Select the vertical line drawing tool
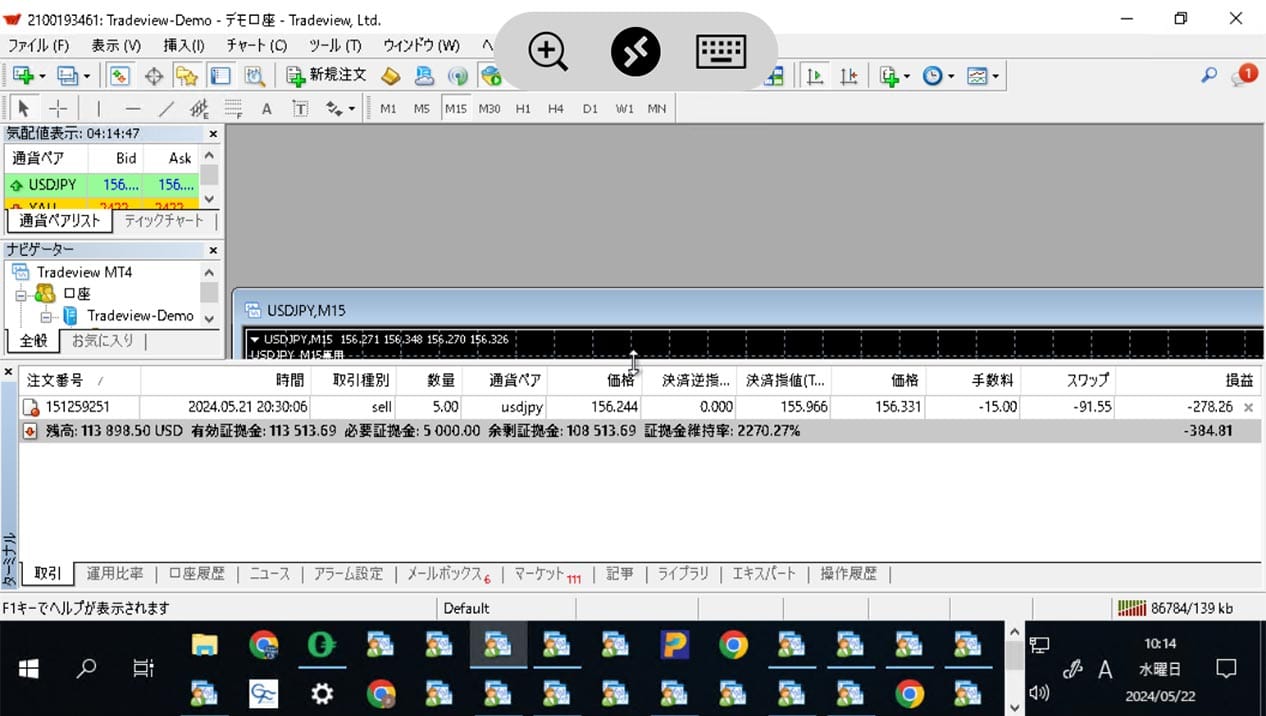1266x716 pixels. click(x=98, y=108)
